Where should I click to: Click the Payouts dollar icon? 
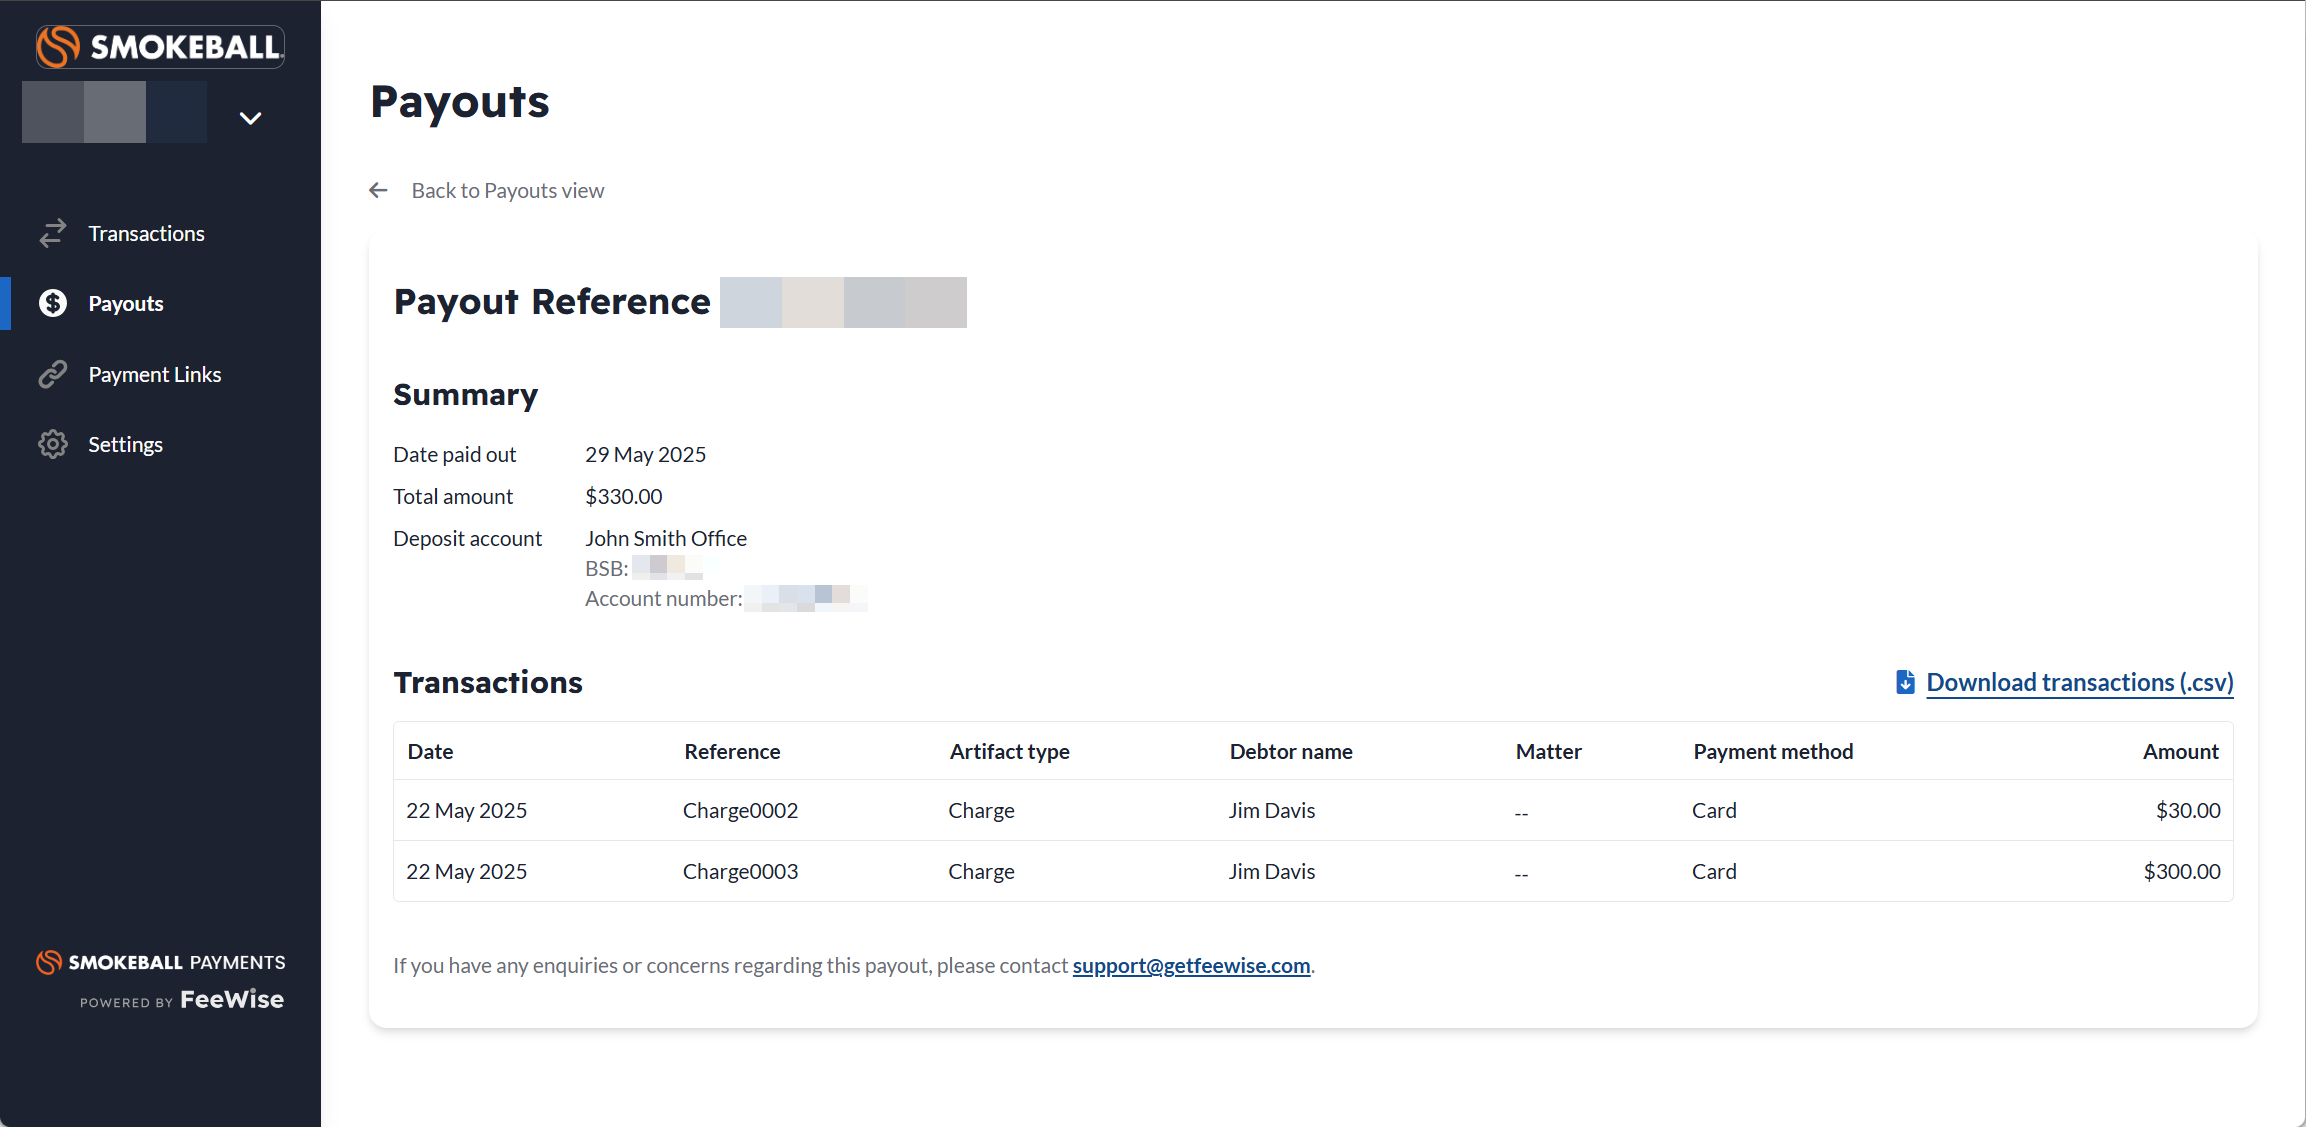53,303
